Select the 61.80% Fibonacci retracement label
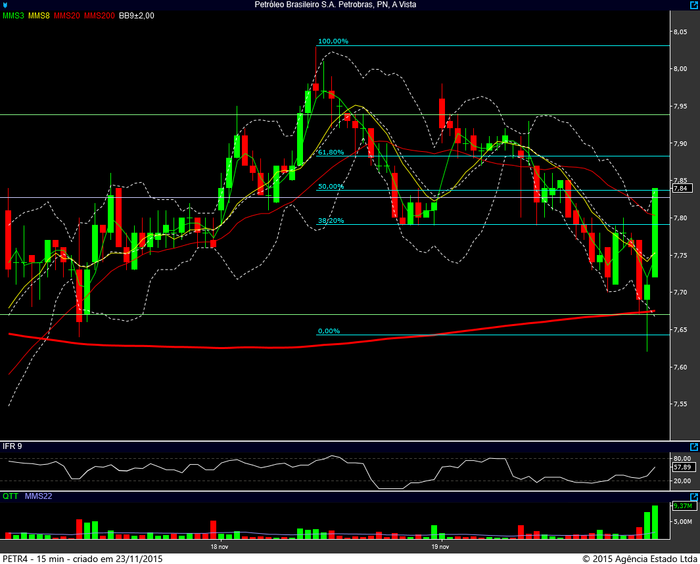The image size is (700, 564). pos(330,152)
